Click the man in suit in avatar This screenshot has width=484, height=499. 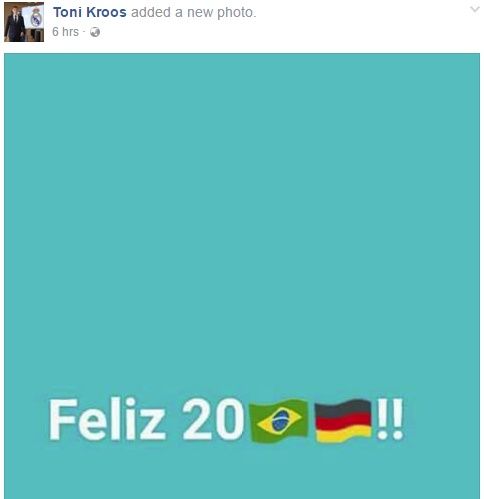click(x=14, y=25)
